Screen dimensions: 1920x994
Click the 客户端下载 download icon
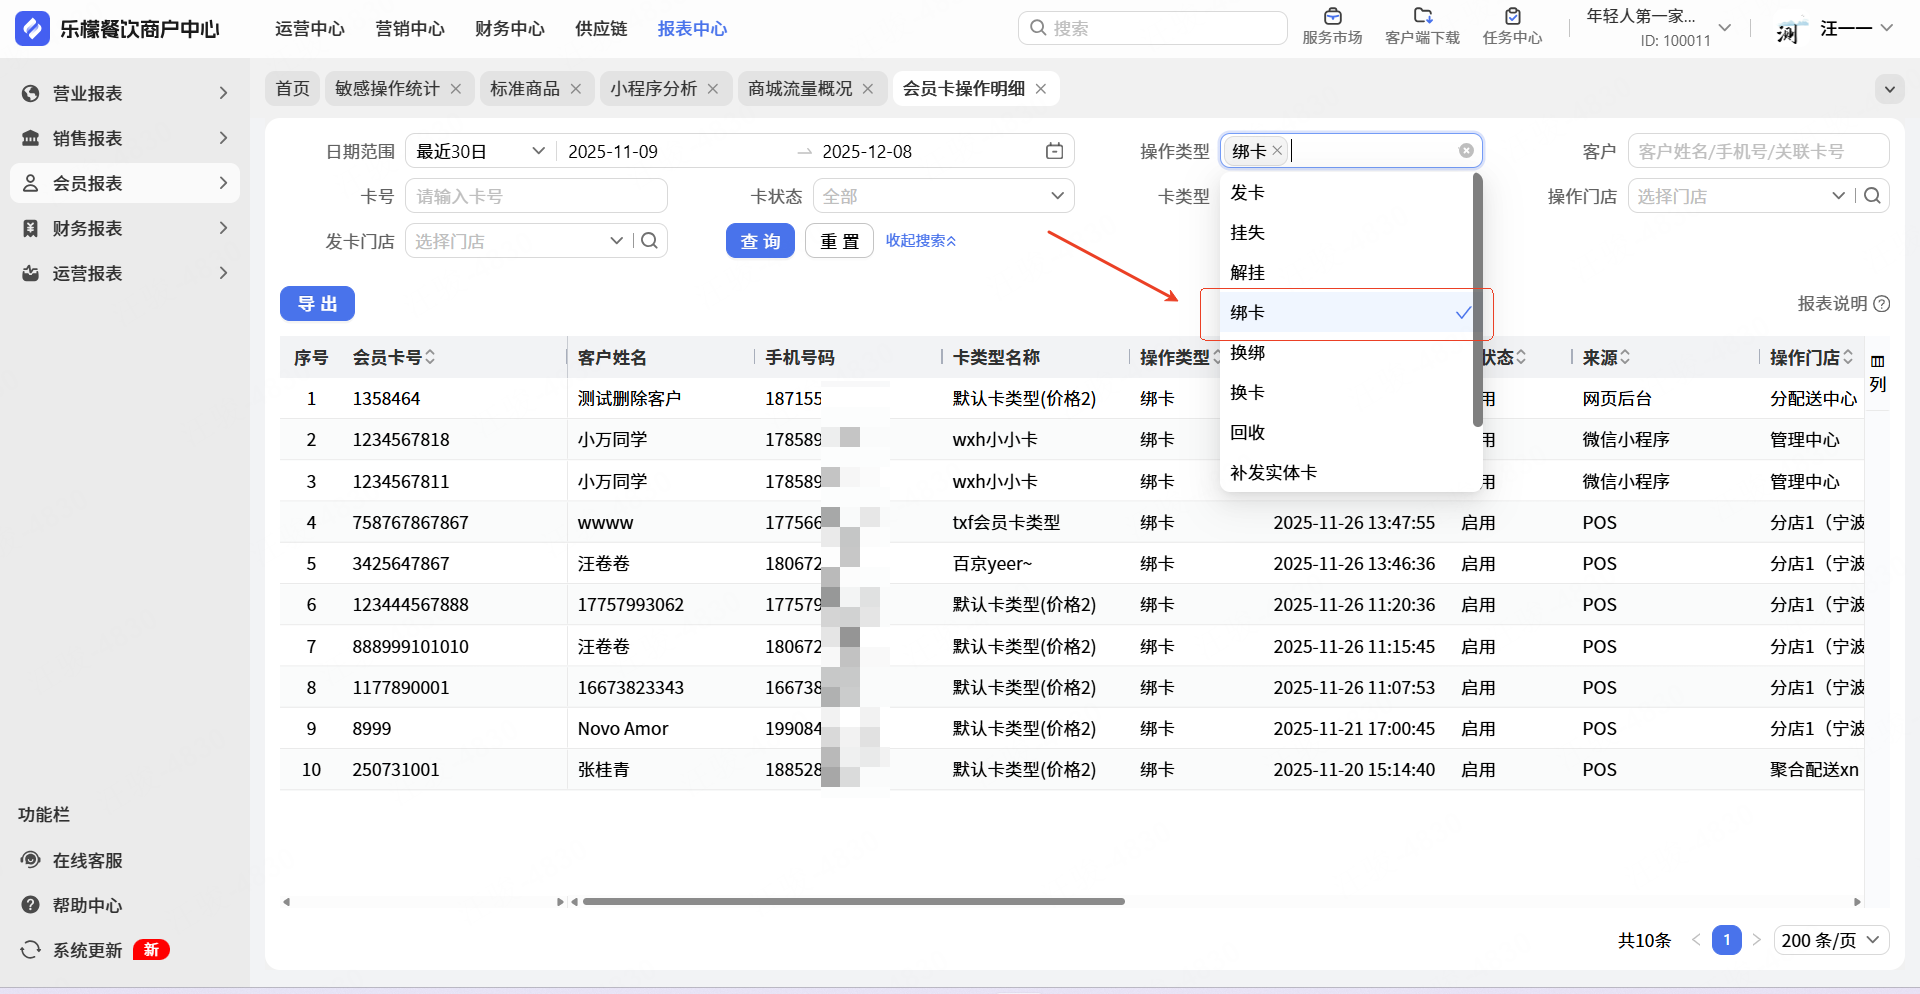(1422, 17)
